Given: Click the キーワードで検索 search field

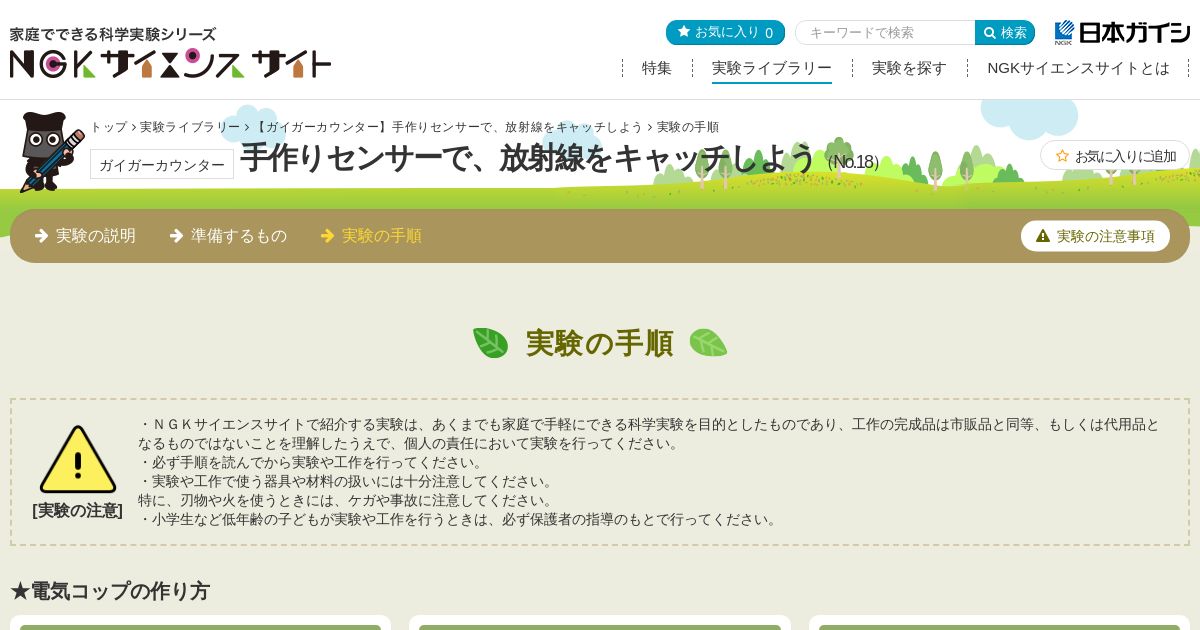Looking at the screenshot, I should click(885, 32).
